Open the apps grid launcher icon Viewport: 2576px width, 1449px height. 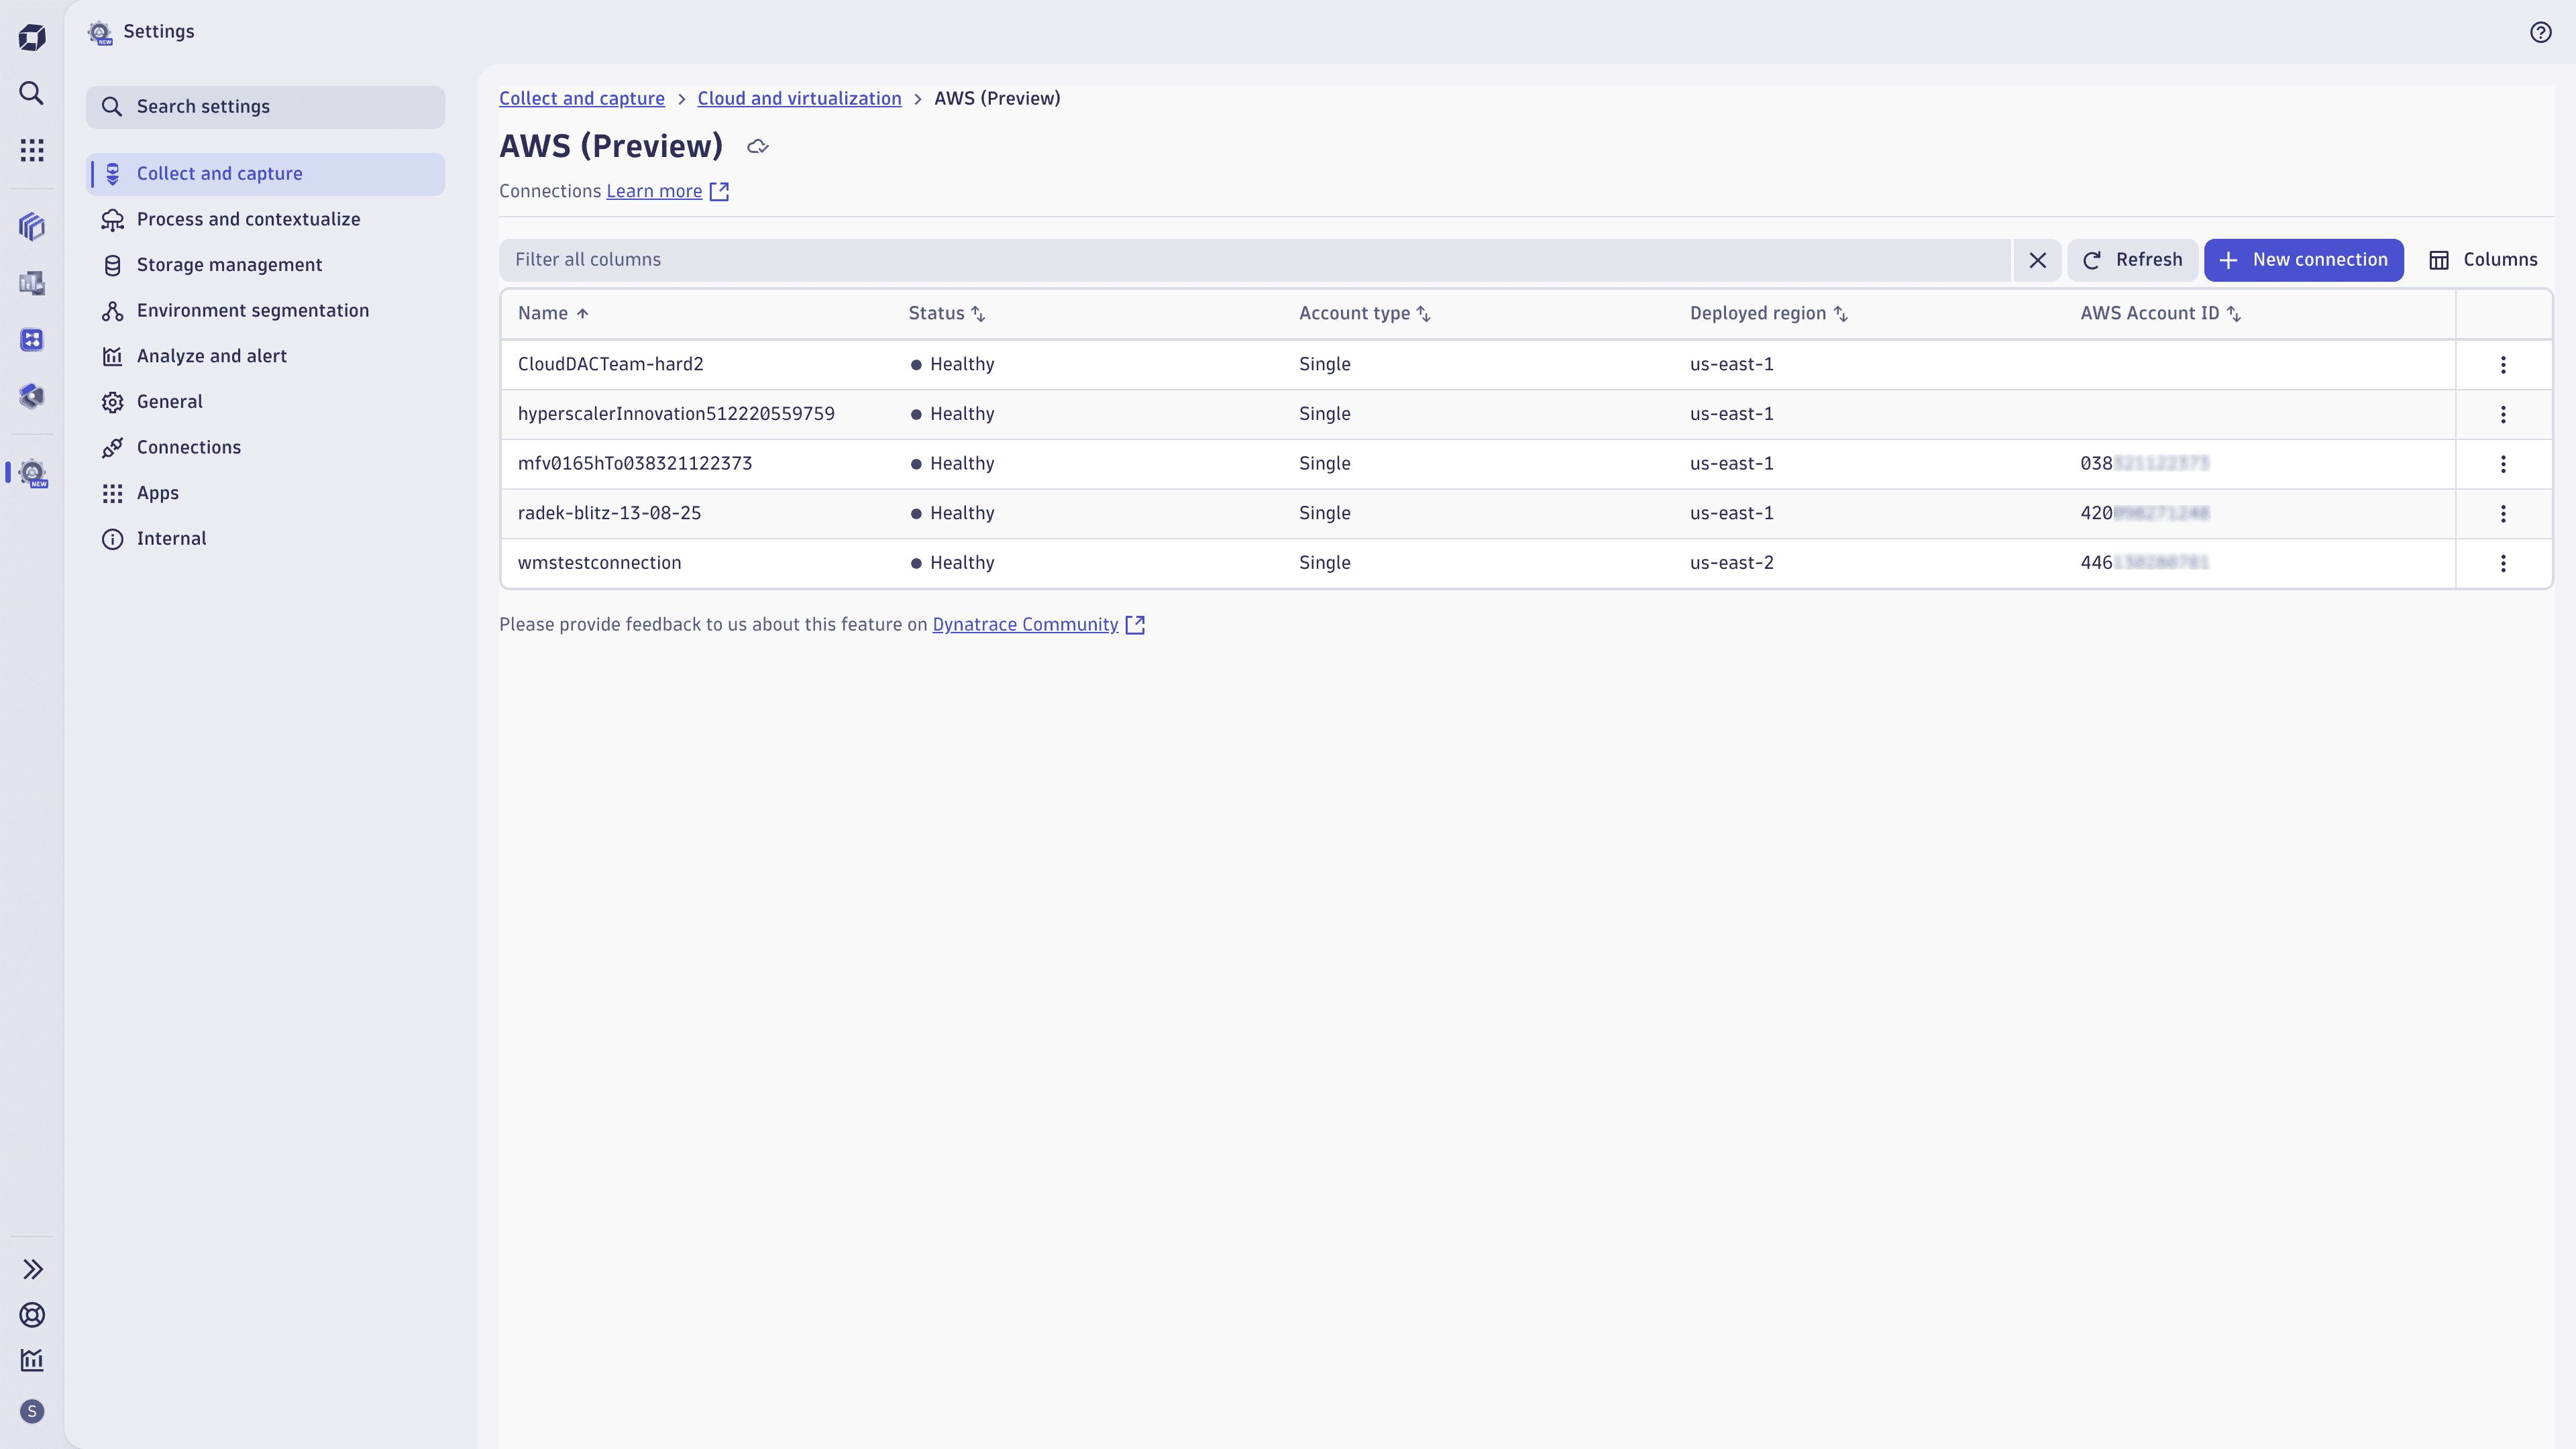coord(32,150)
